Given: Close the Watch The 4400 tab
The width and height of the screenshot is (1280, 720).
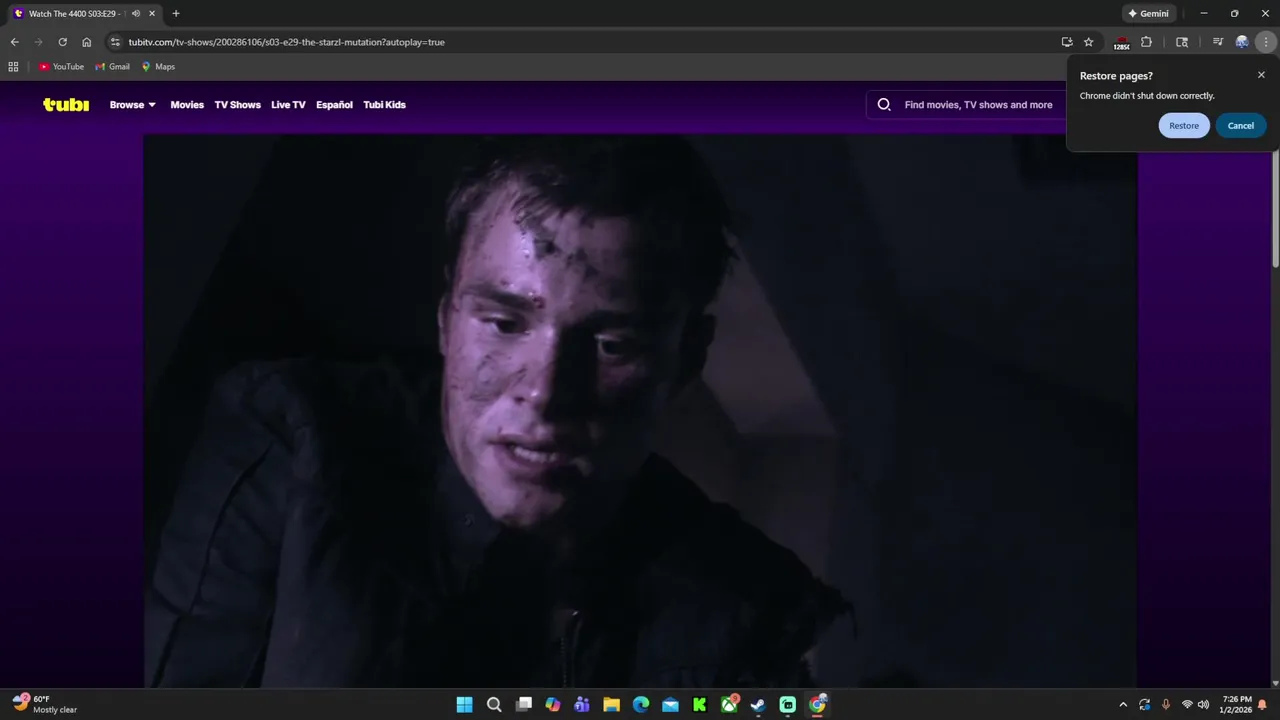Looking at the screenshot, I should pos(152,13).
